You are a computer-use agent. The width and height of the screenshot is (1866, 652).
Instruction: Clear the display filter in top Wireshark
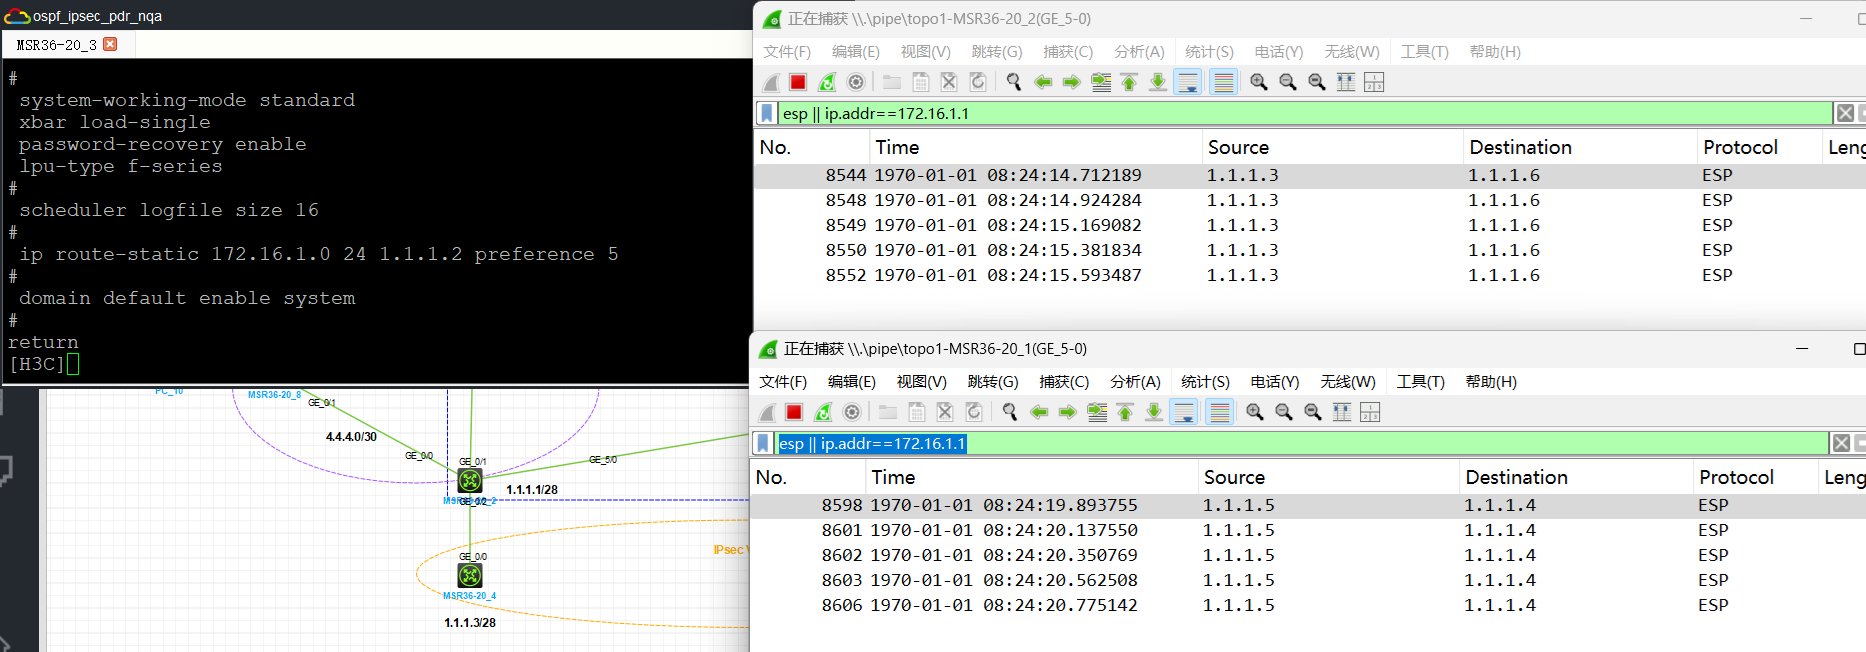(x=1845, y=113)
